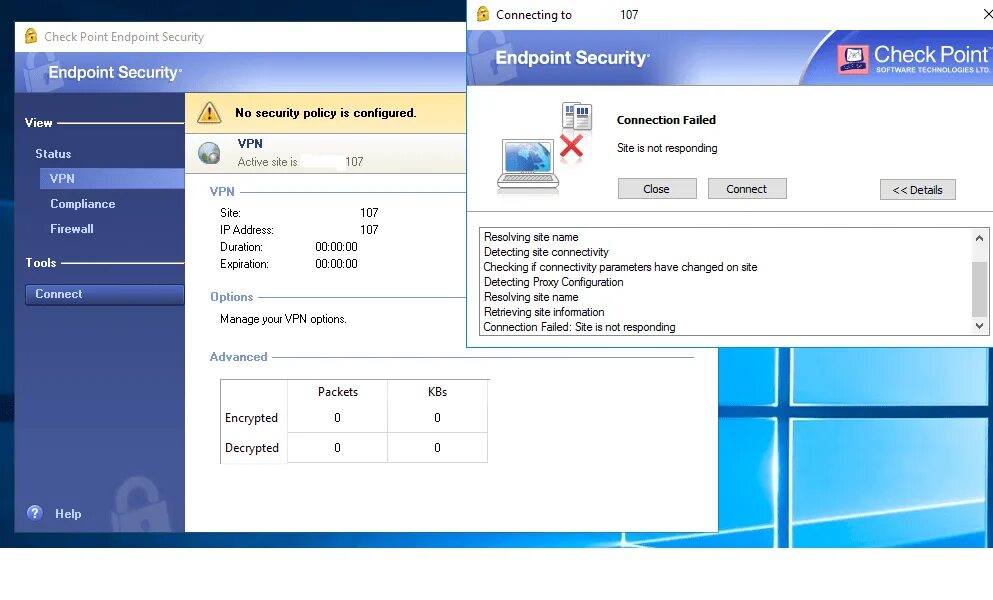Click the Close button in connection dialog
This screenshot has width=993, height=600.
pos(657,189)
